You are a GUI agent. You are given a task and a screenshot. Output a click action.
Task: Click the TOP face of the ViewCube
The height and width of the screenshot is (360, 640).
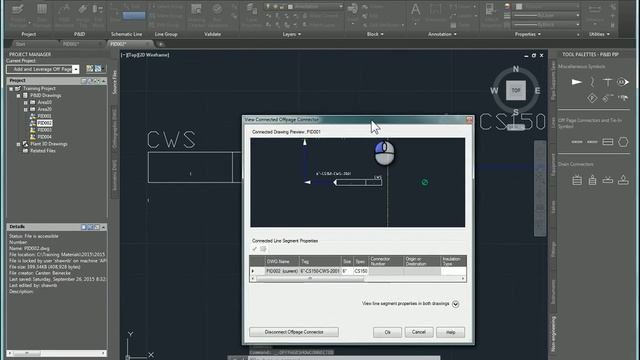coord(516,90)
